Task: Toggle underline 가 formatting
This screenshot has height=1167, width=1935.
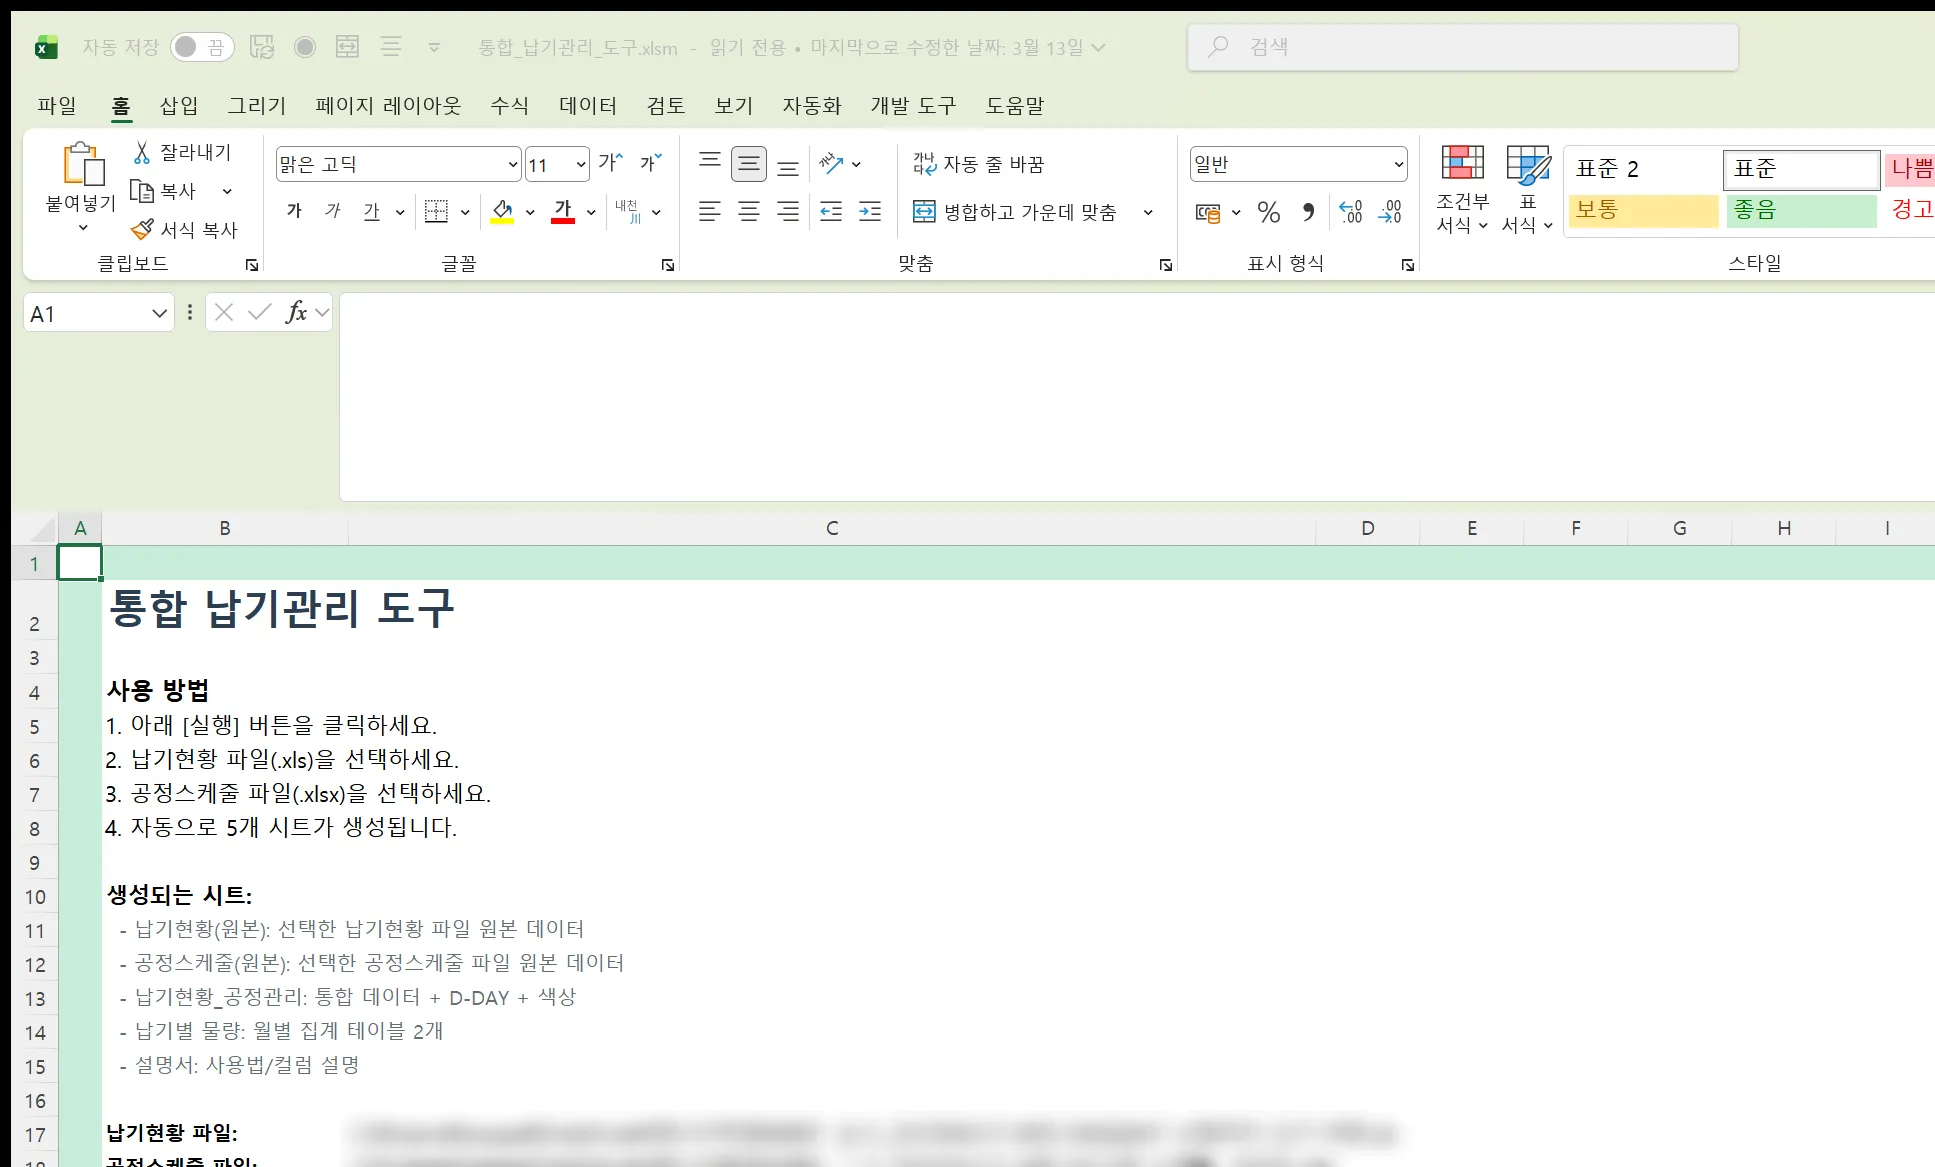Action: pos(372,211)
